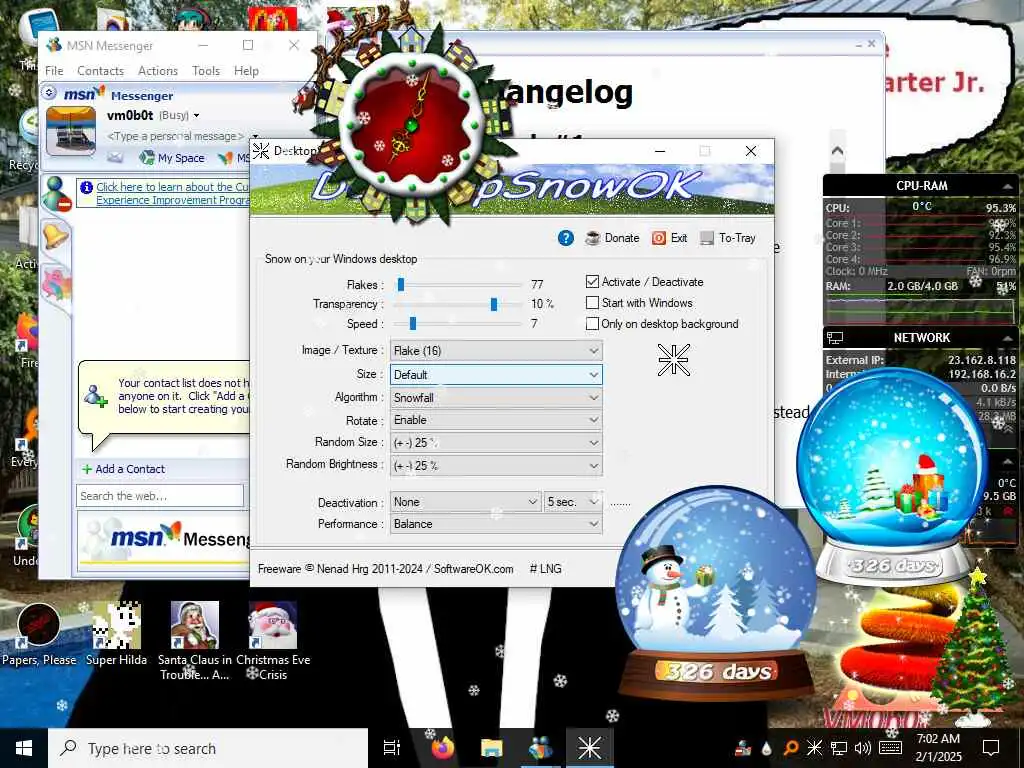The width and height of the screenshot is (1024, 768).
Task: Click the taskbar clock showing 7:02 AM
Action: pos(938,748)
